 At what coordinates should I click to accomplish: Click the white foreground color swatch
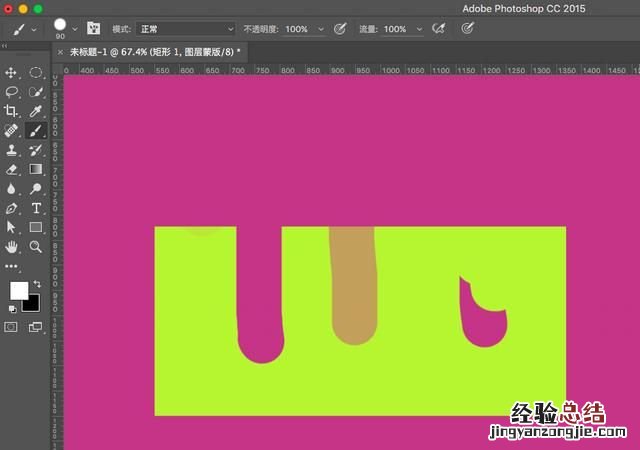(x=18, y=291)
